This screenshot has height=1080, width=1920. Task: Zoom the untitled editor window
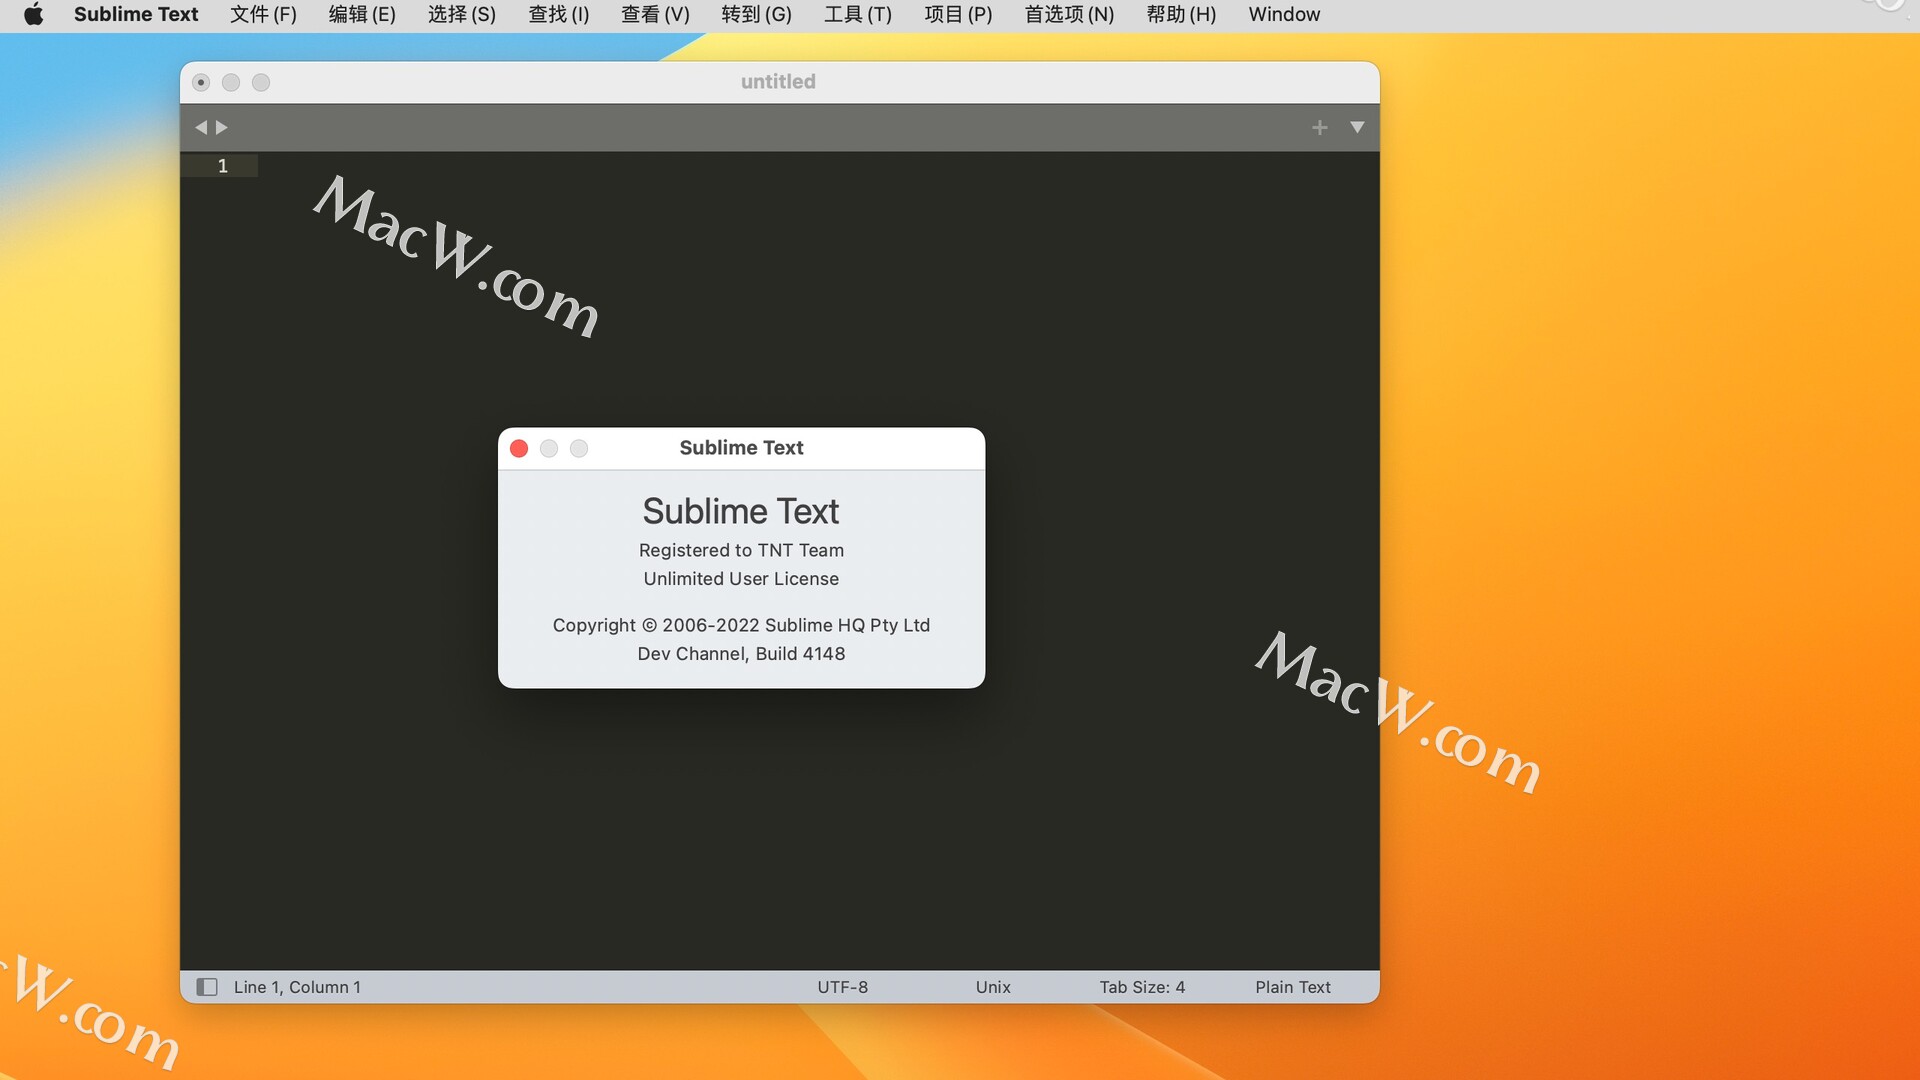(x=261, y=82)
